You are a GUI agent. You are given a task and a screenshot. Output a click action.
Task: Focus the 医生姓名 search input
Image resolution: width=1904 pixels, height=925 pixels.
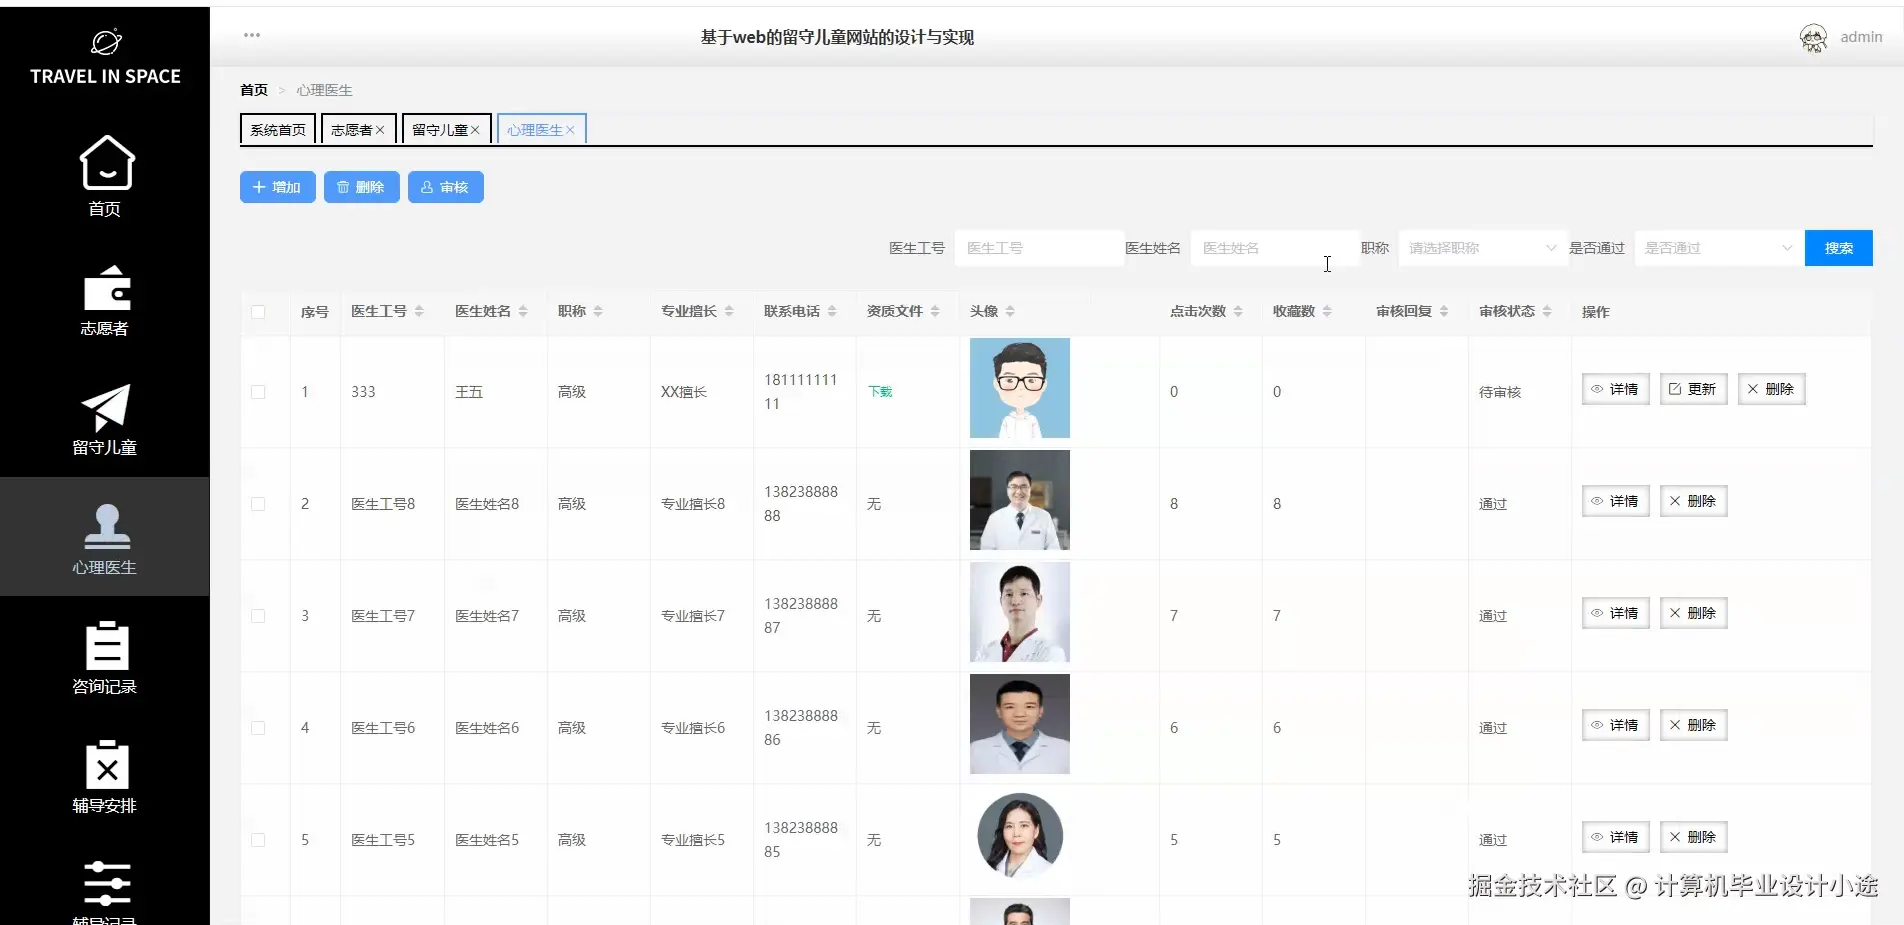1275,248
